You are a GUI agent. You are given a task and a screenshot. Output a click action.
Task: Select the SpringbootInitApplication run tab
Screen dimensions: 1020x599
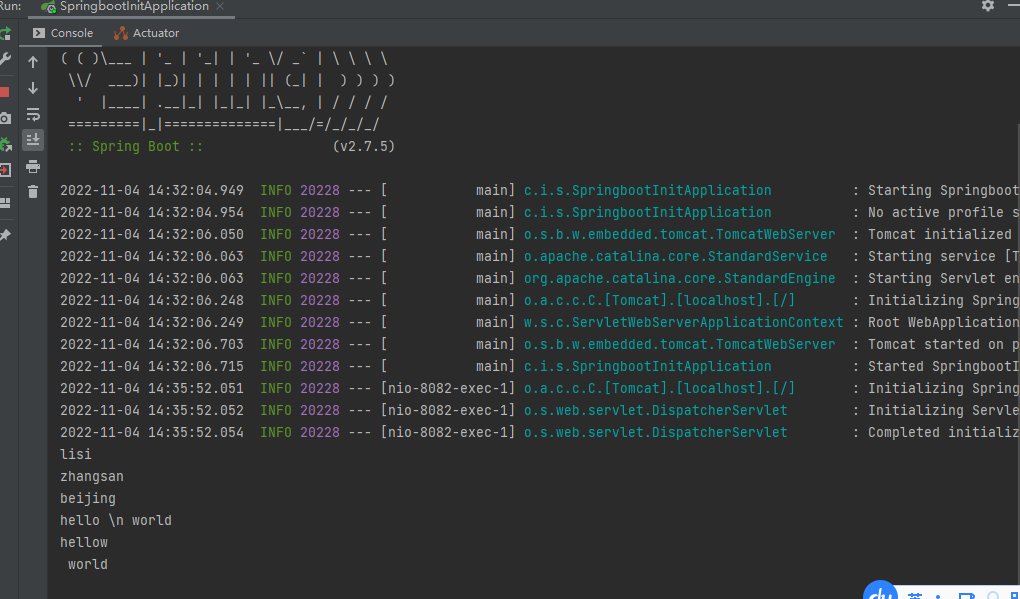click(x=133, y=7)
